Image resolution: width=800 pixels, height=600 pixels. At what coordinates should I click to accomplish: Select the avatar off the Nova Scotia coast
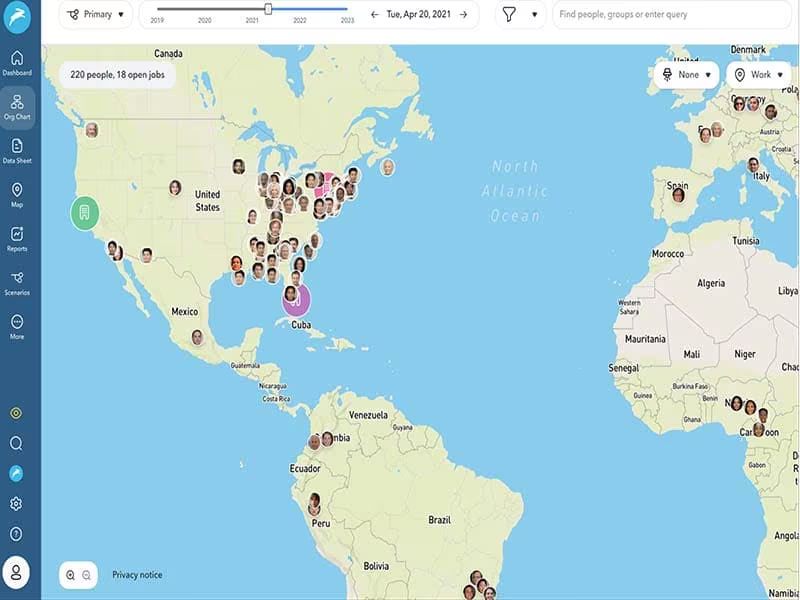(x=388, y=167)
